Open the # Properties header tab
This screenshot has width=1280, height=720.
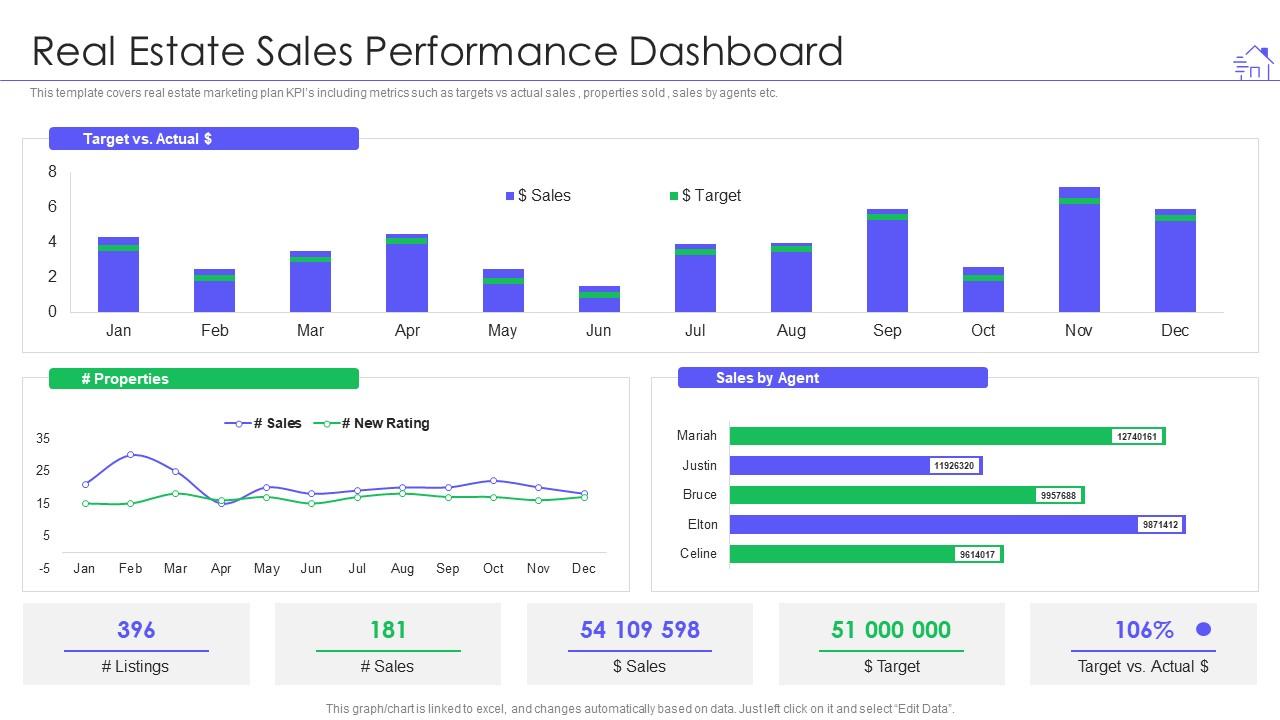(x=203, y=379)
